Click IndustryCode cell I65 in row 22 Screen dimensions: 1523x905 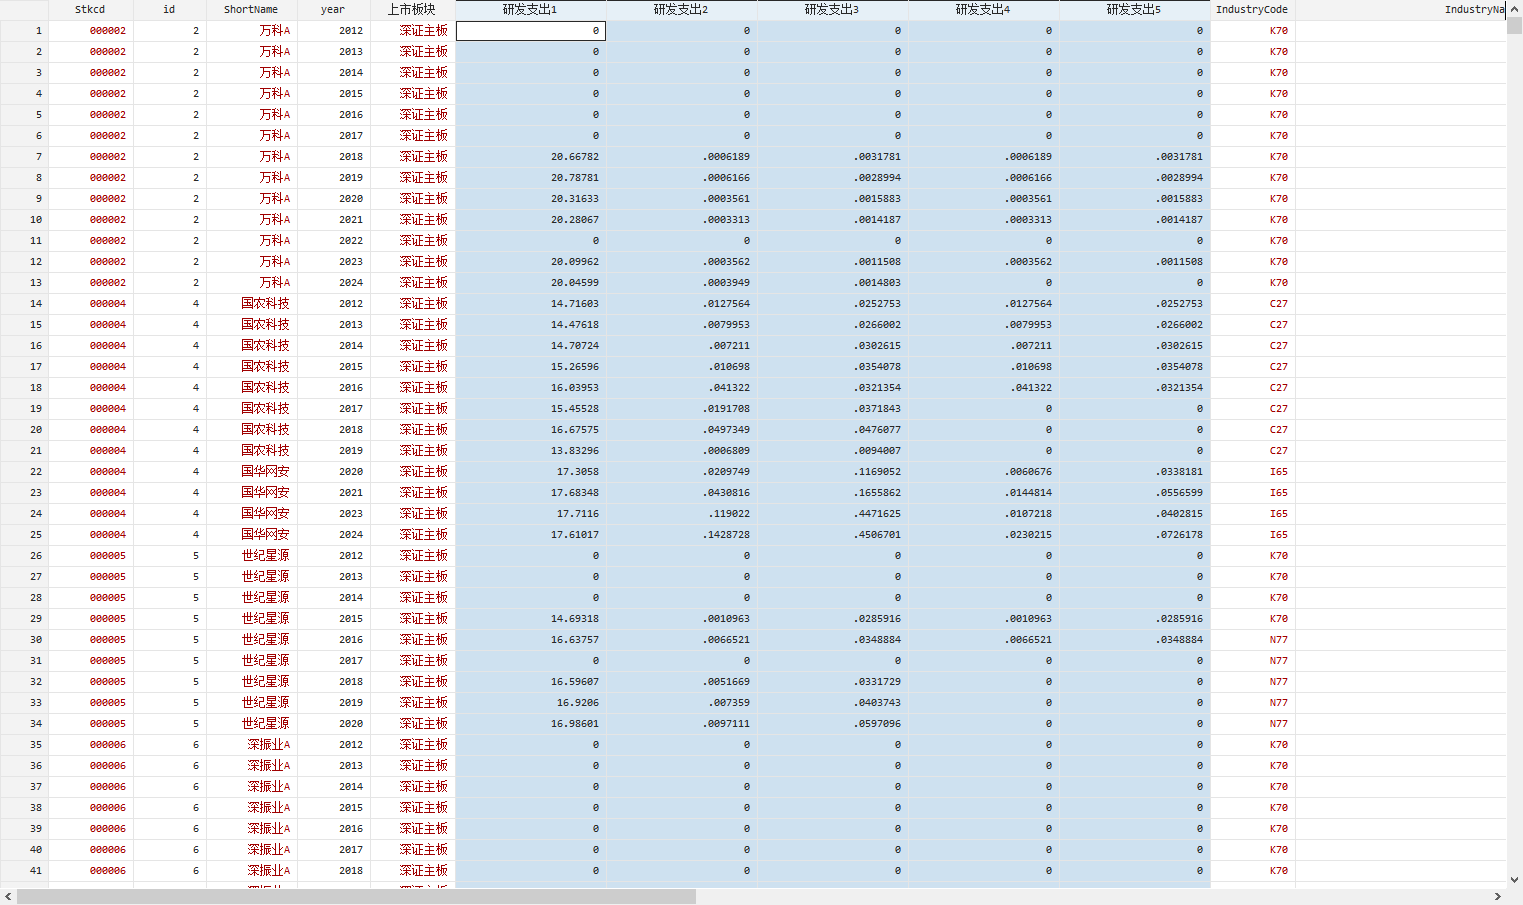[1252, 472]
